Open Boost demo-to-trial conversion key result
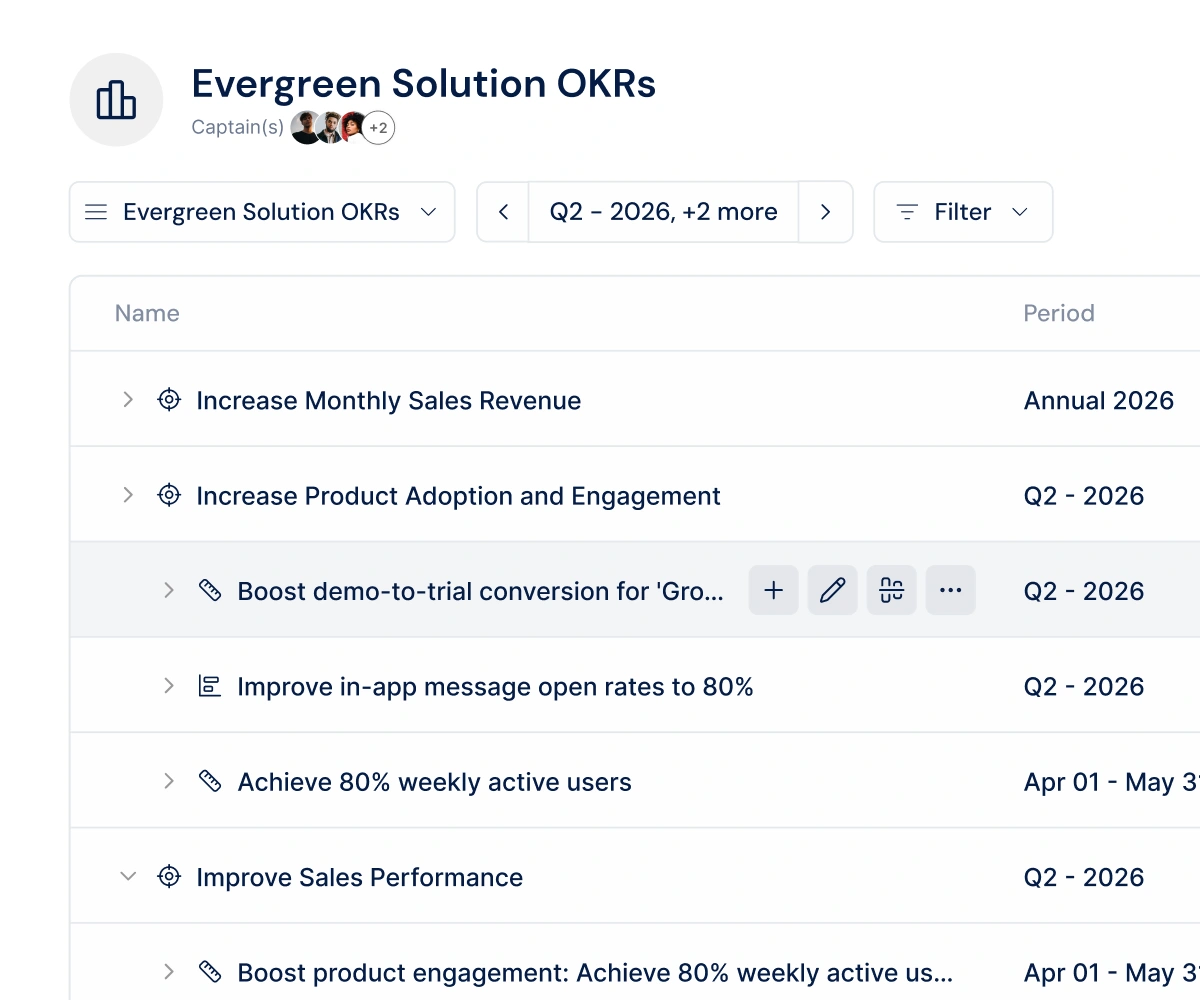1200x1000 pixels. pos(481,591)
